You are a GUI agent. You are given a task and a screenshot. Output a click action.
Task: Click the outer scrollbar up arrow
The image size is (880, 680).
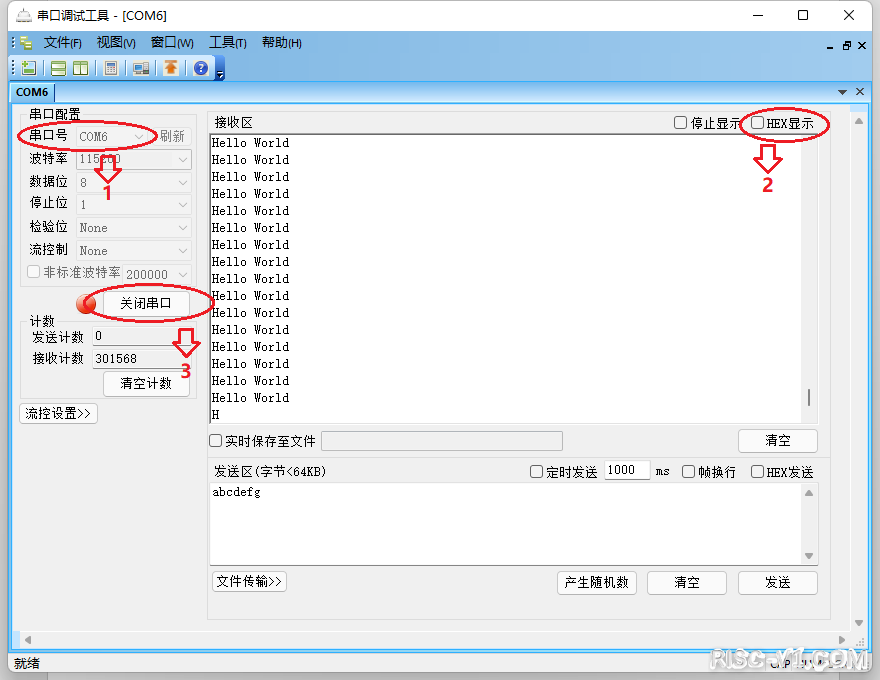(x=859, y=121)
